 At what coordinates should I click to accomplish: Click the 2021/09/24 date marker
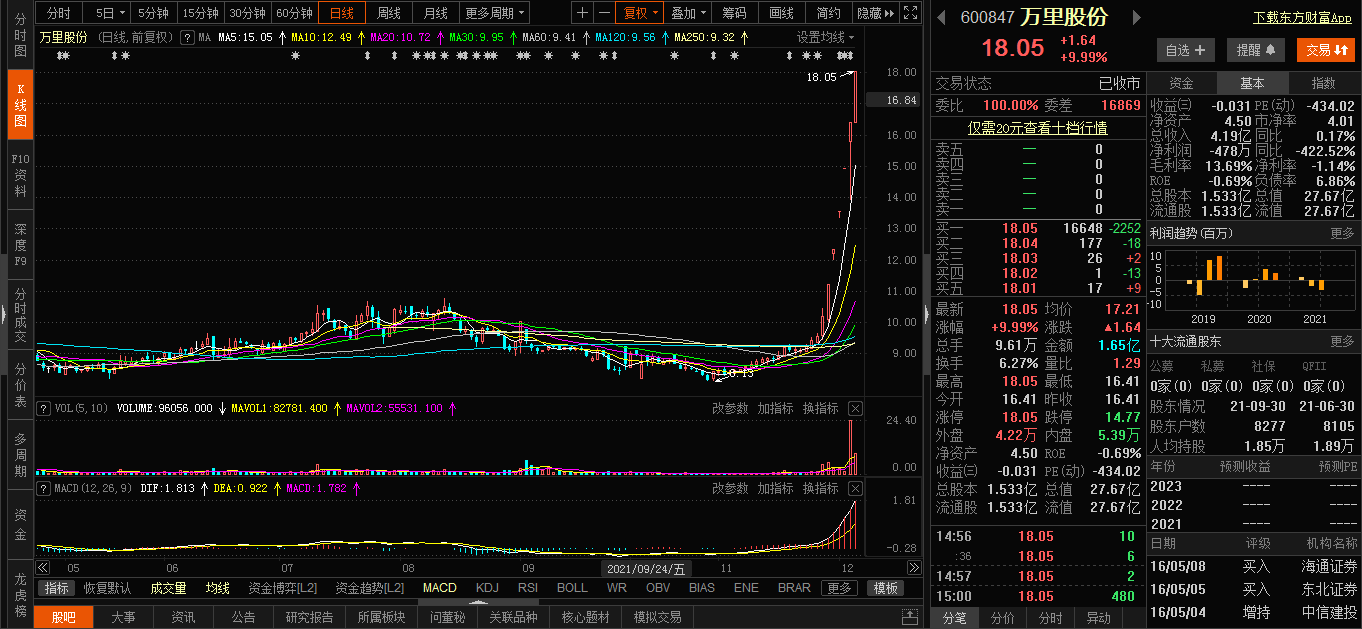(x=644, y=568)
